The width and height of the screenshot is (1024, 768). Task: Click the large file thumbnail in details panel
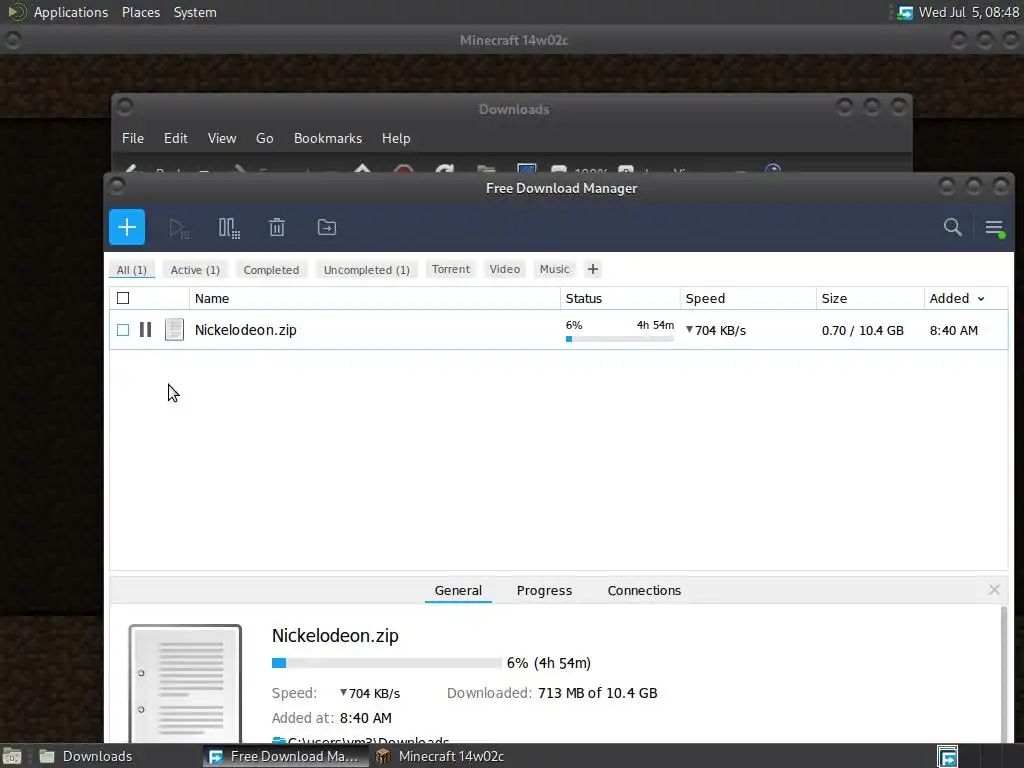click(x=185, y=684)
